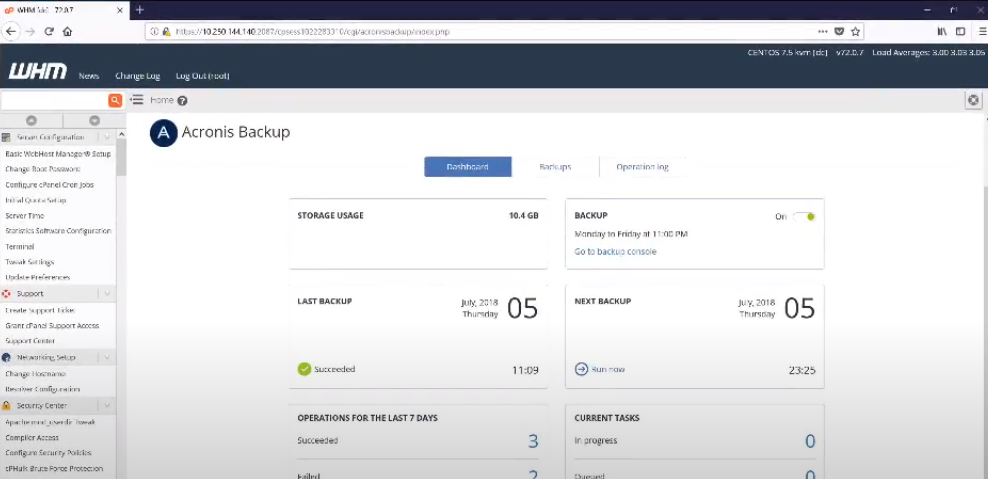Viewport: 988px width, 479px height.
Task: Click the collapse-all up arrow in sidebar
Action: pos(32,120)
